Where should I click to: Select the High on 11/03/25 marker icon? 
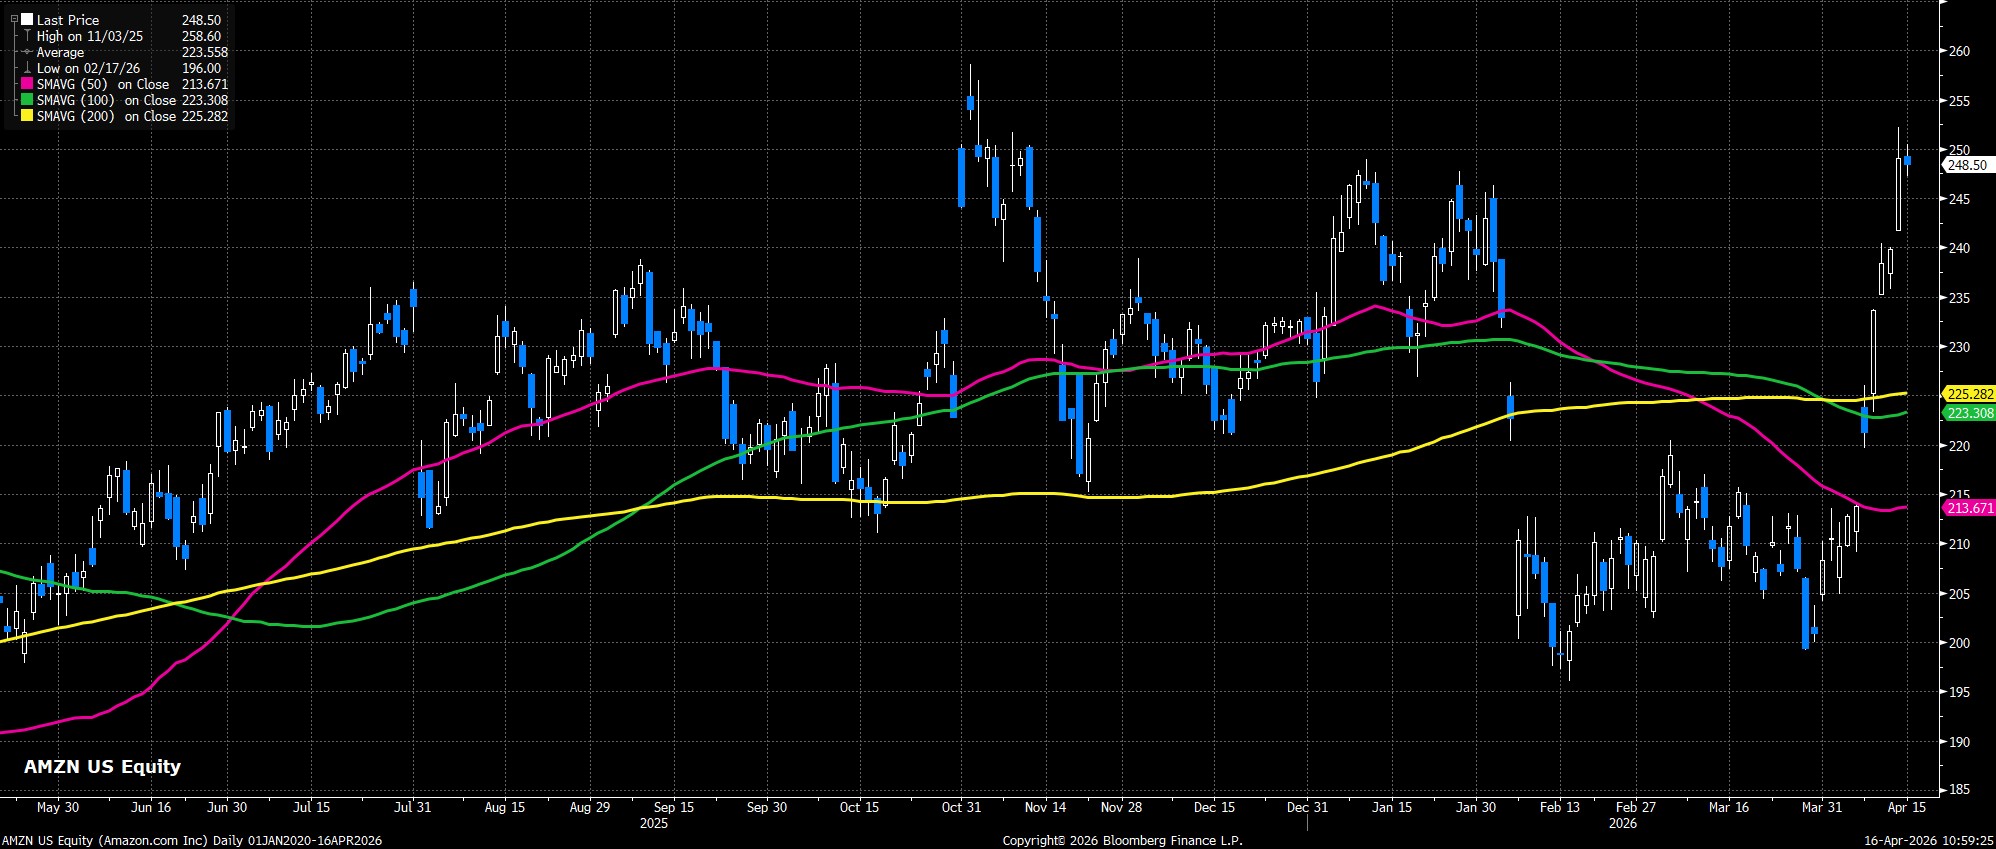click(27, 36)
